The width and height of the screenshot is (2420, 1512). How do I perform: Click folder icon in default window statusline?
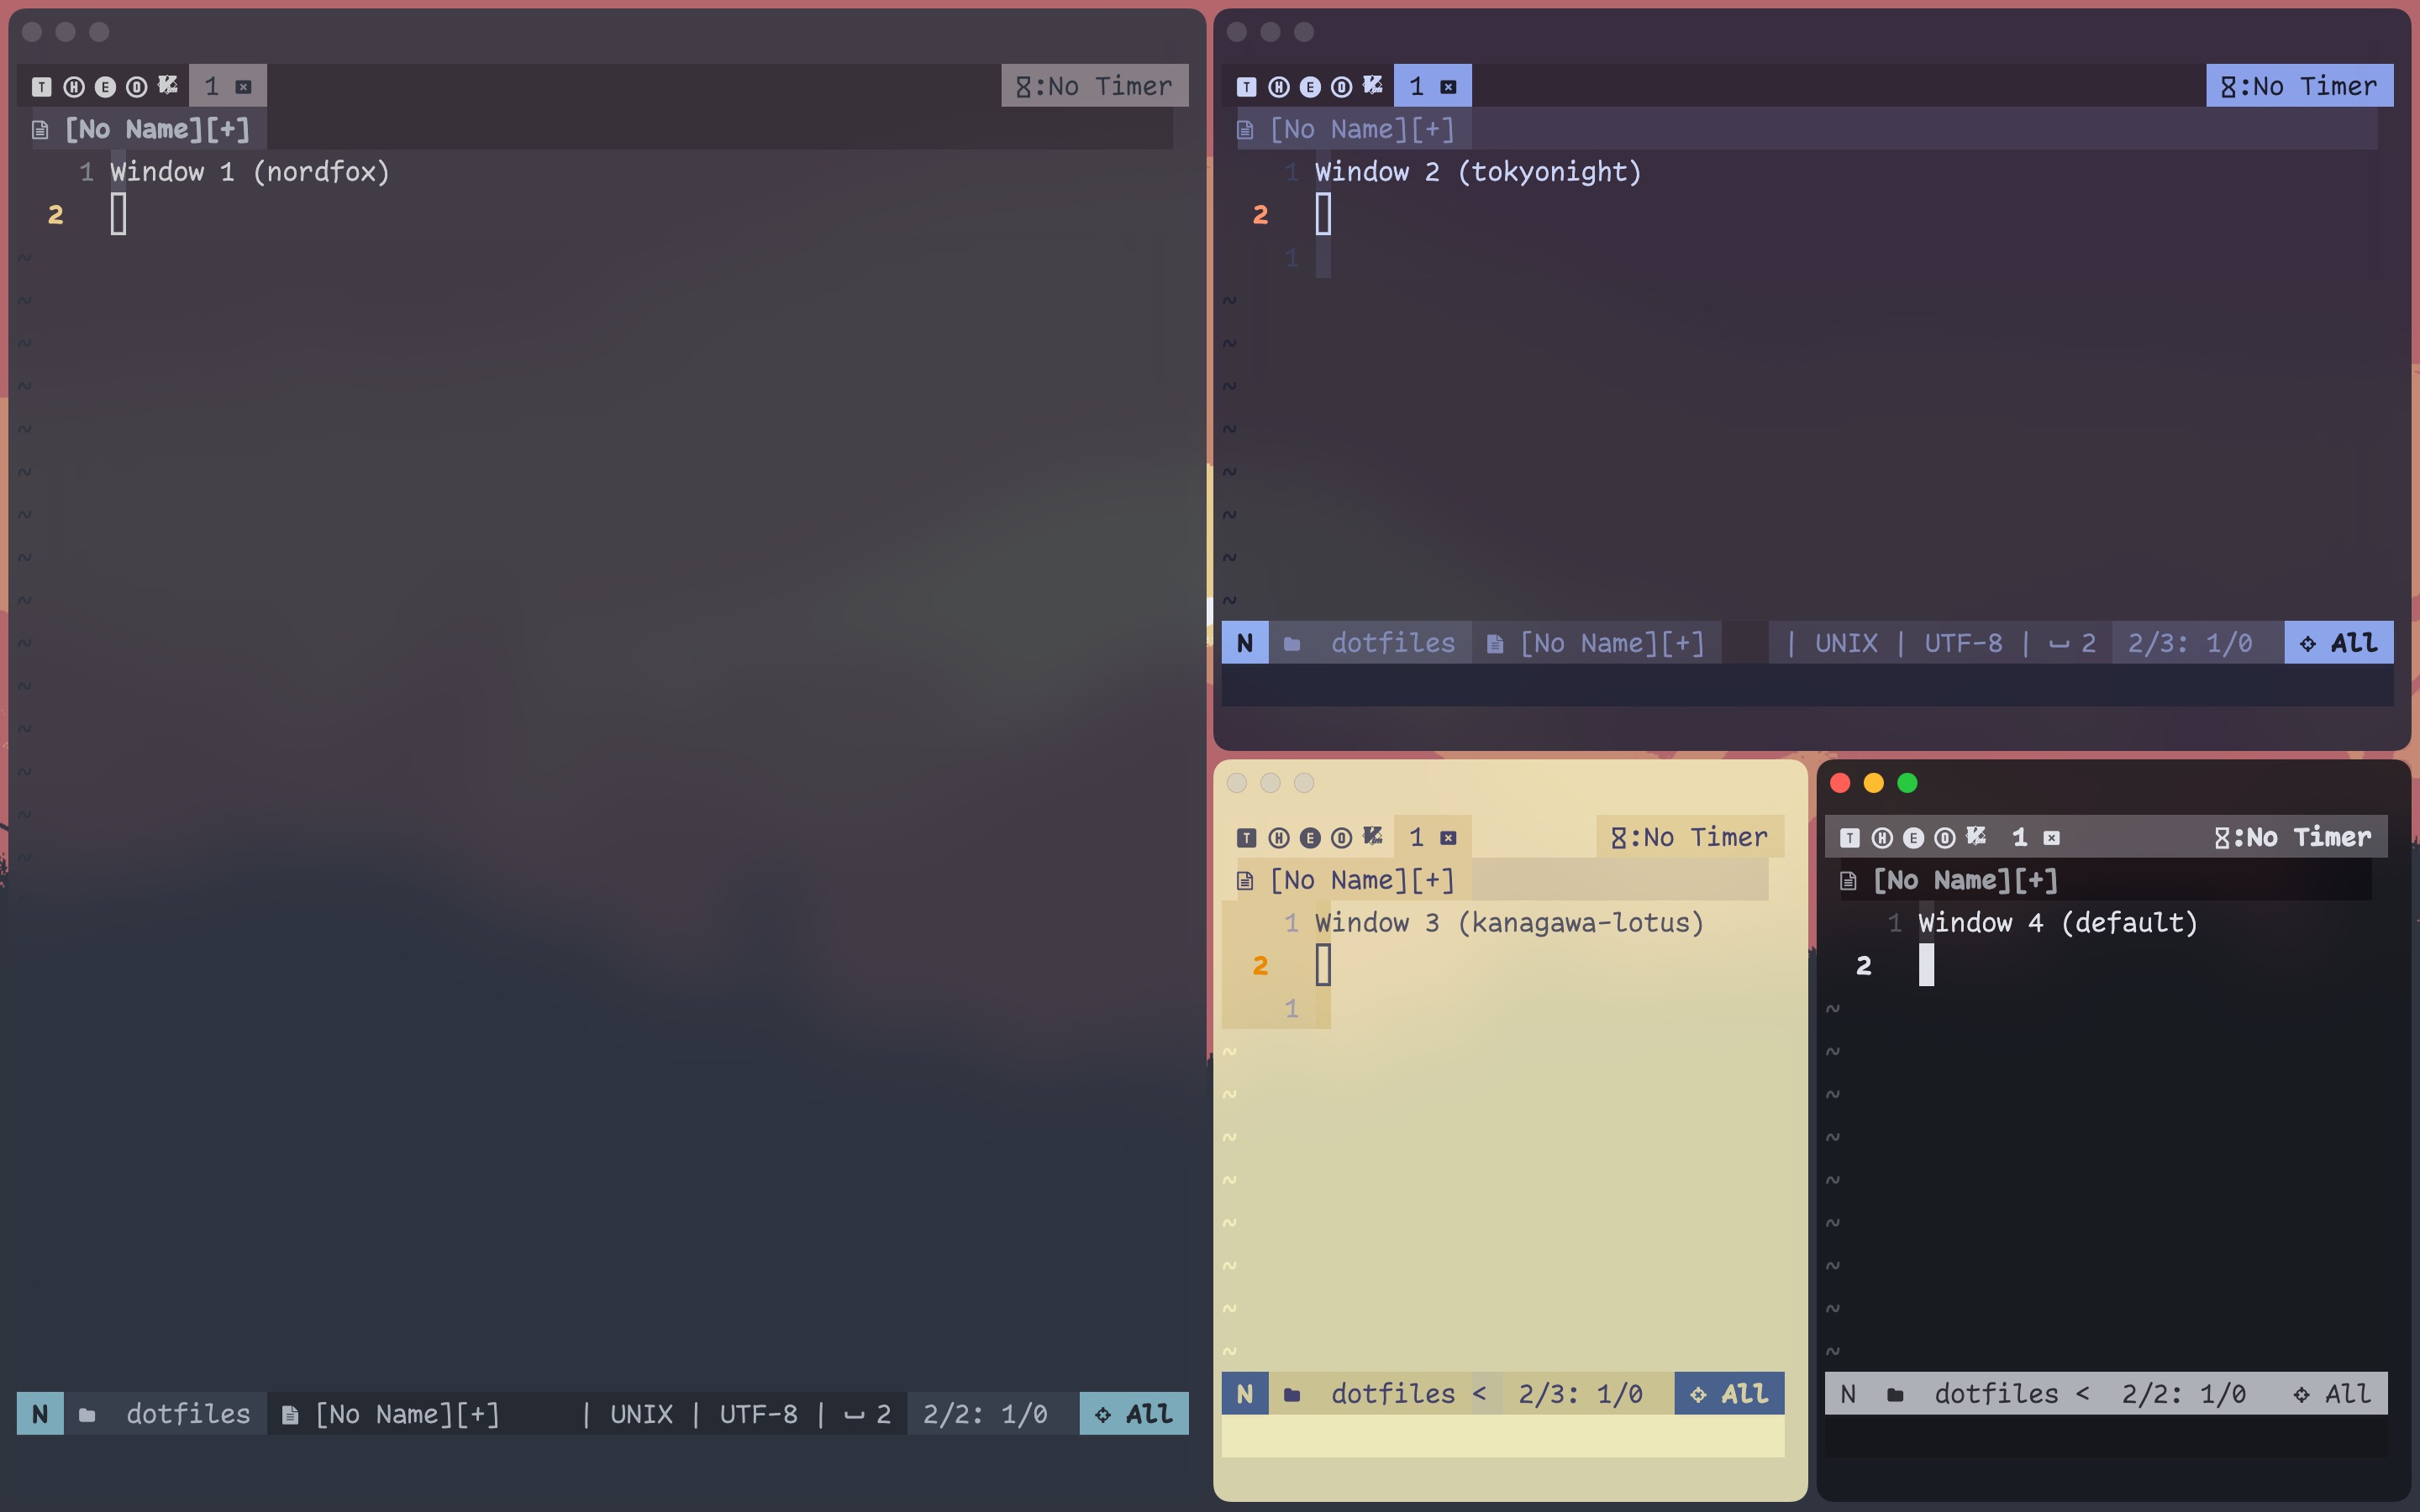click(1894, 1394)
